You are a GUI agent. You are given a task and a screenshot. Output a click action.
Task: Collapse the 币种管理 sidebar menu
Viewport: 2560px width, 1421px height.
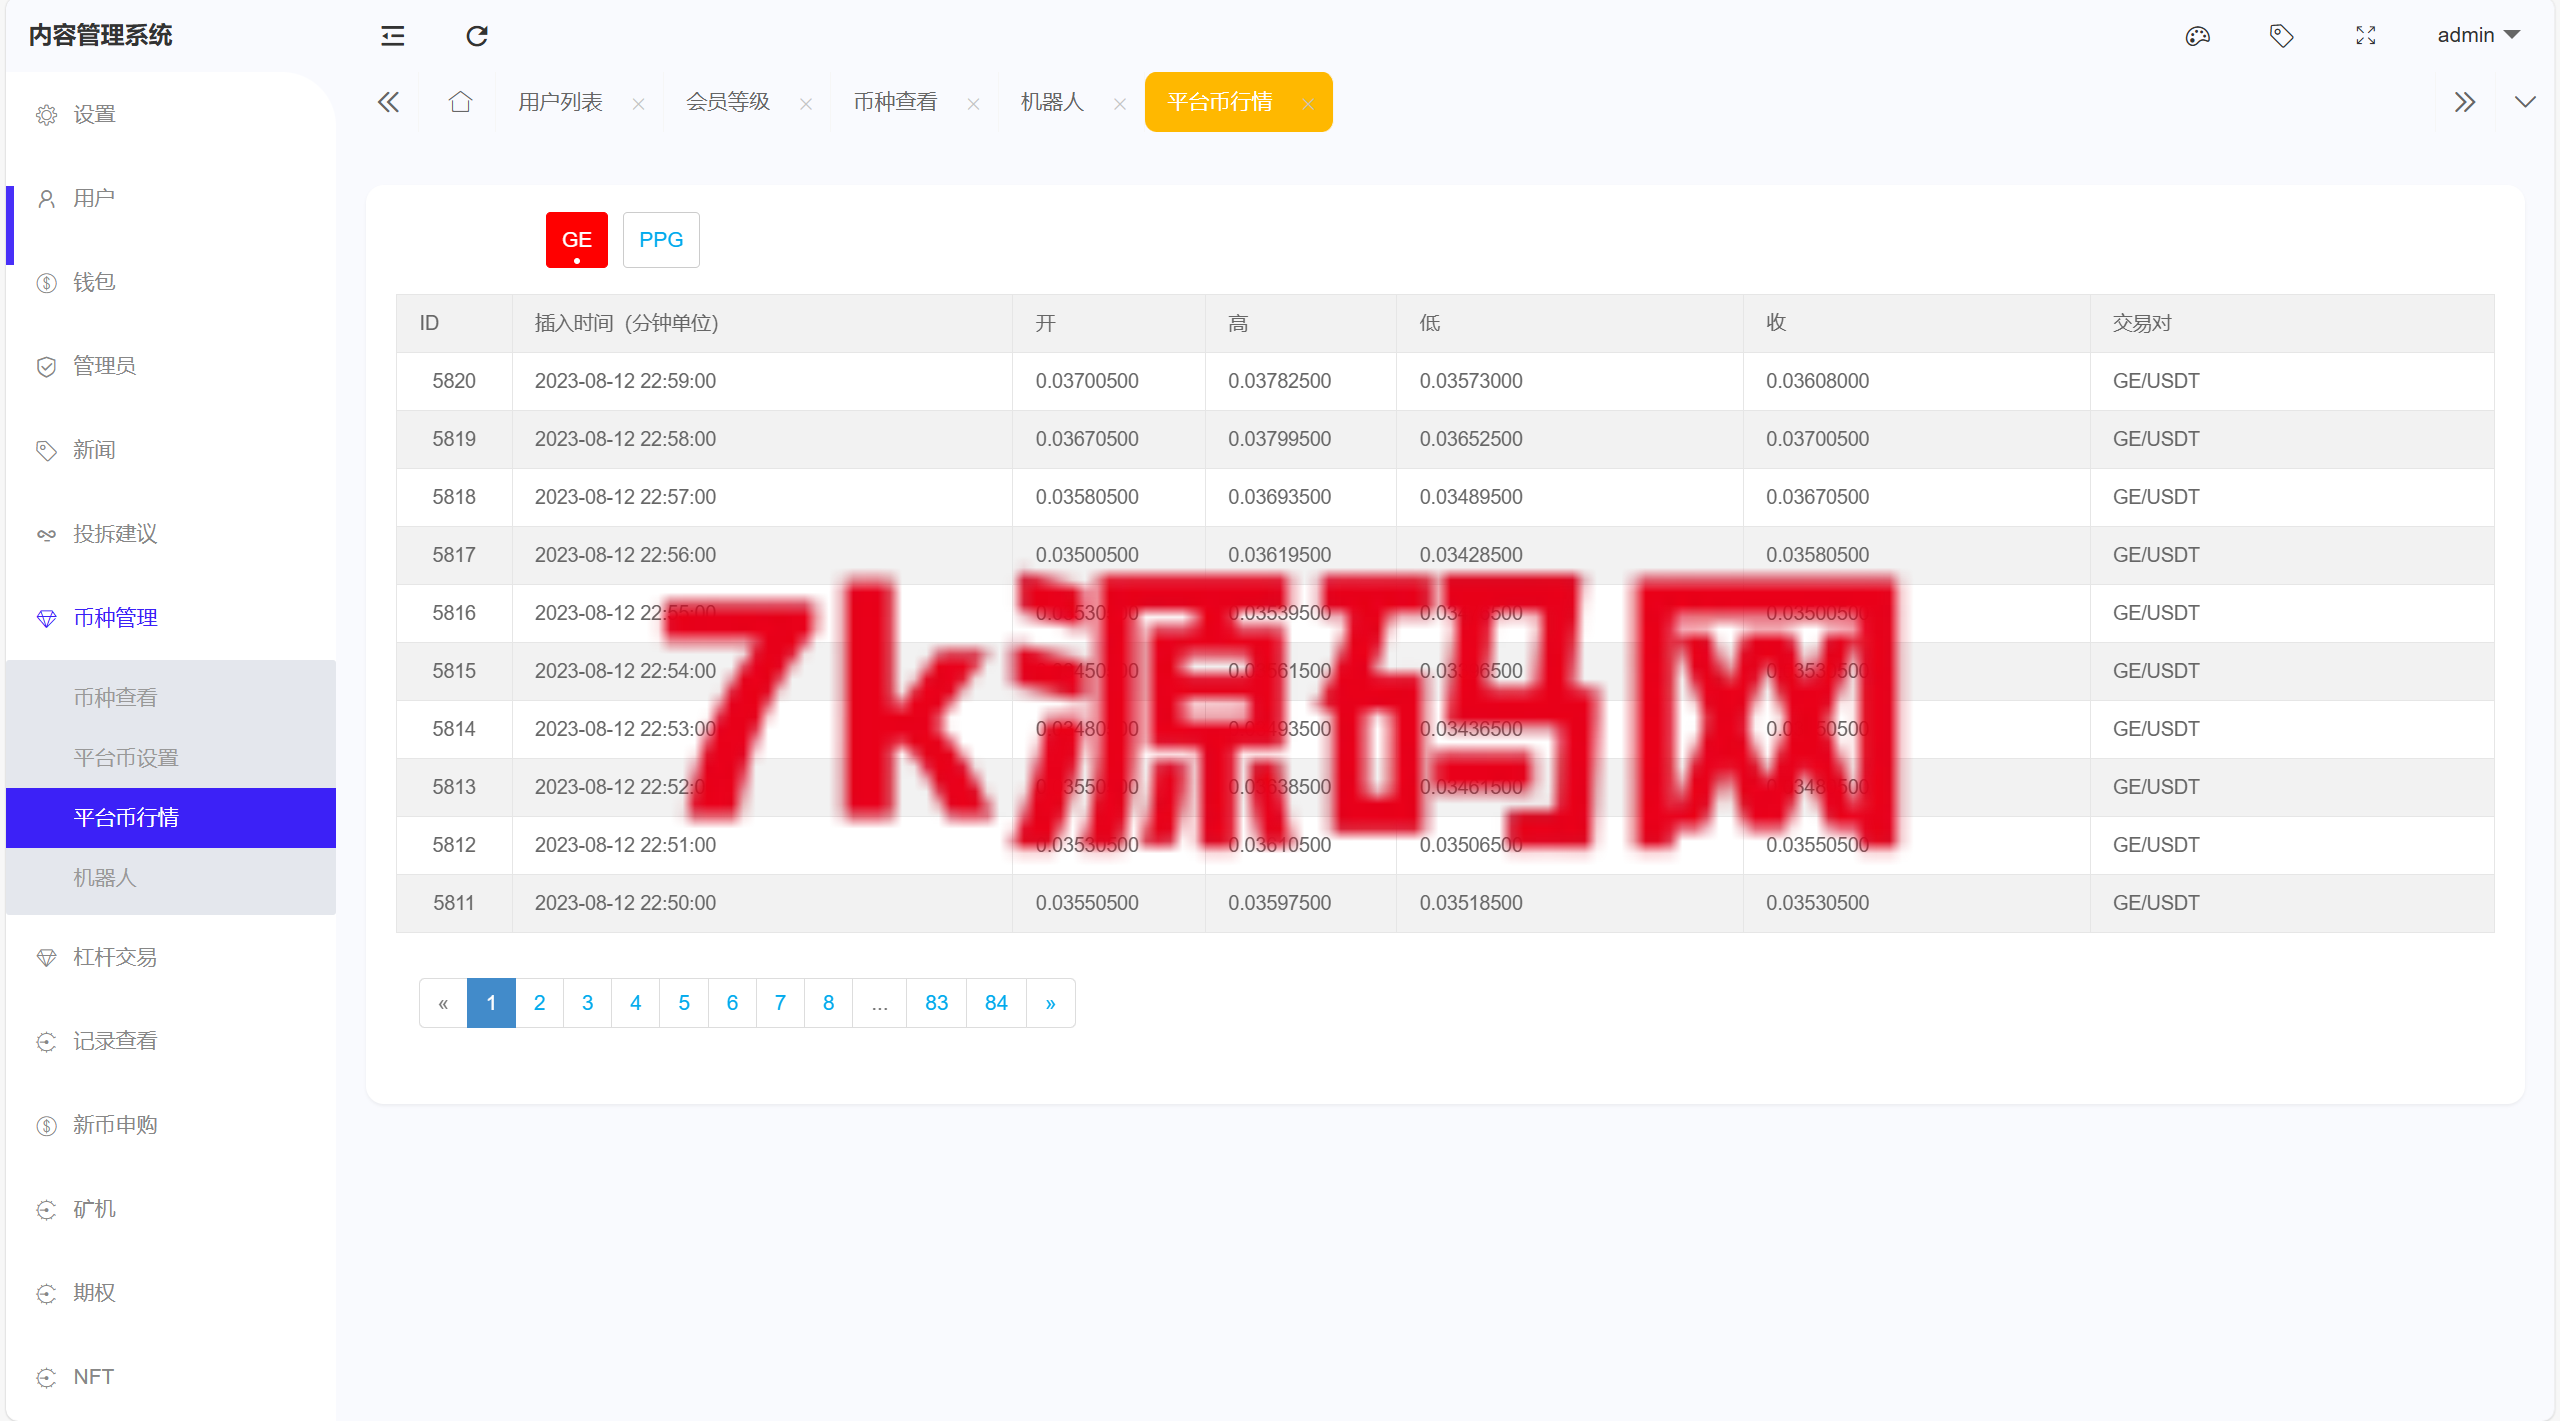[171, 618]
